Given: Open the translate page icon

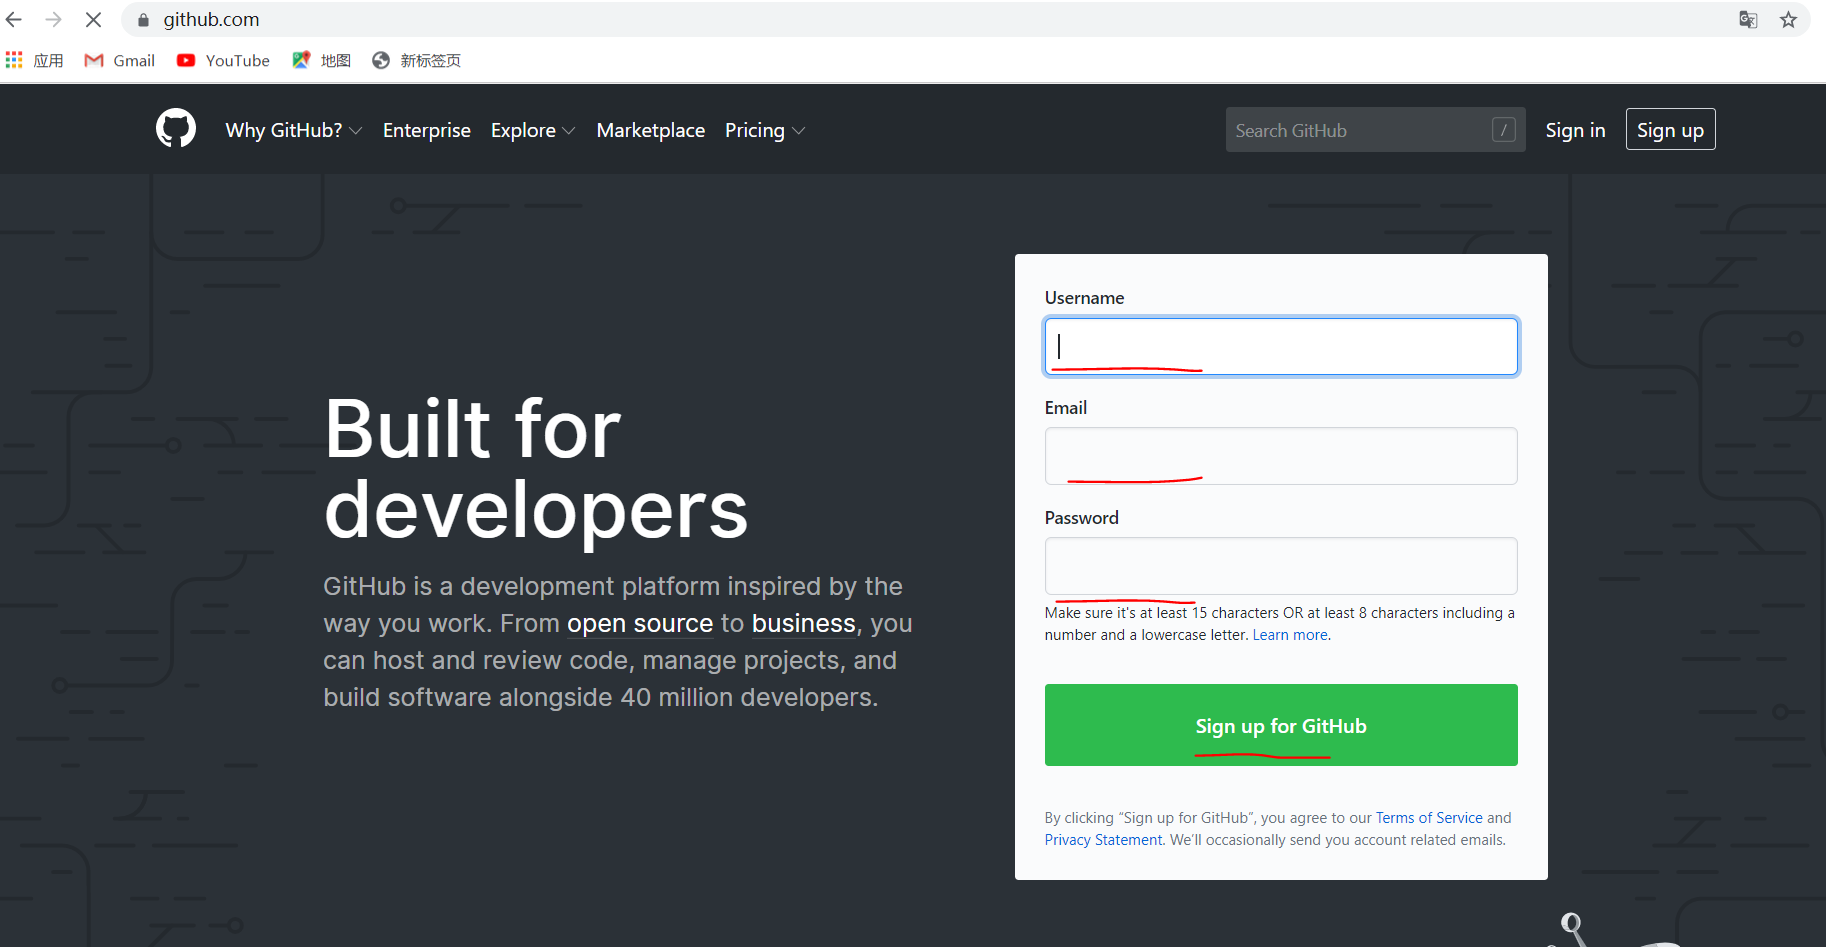Looking at the screenshot, I should pyautogui.click(x=1748, y=20).
